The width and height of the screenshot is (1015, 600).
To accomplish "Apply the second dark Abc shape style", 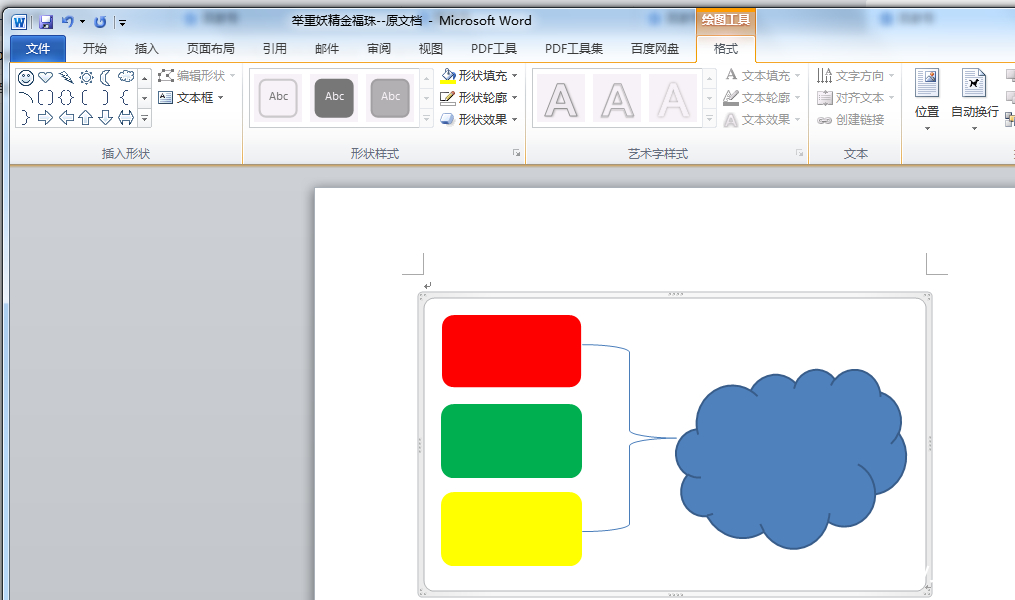I will (333, 97).
